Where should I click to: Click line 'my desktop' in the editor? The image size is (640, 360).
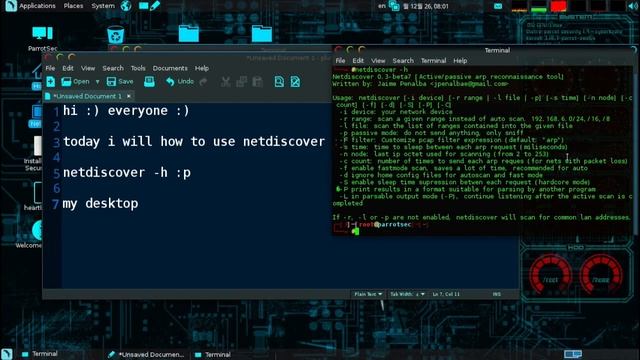coord(100,203)
